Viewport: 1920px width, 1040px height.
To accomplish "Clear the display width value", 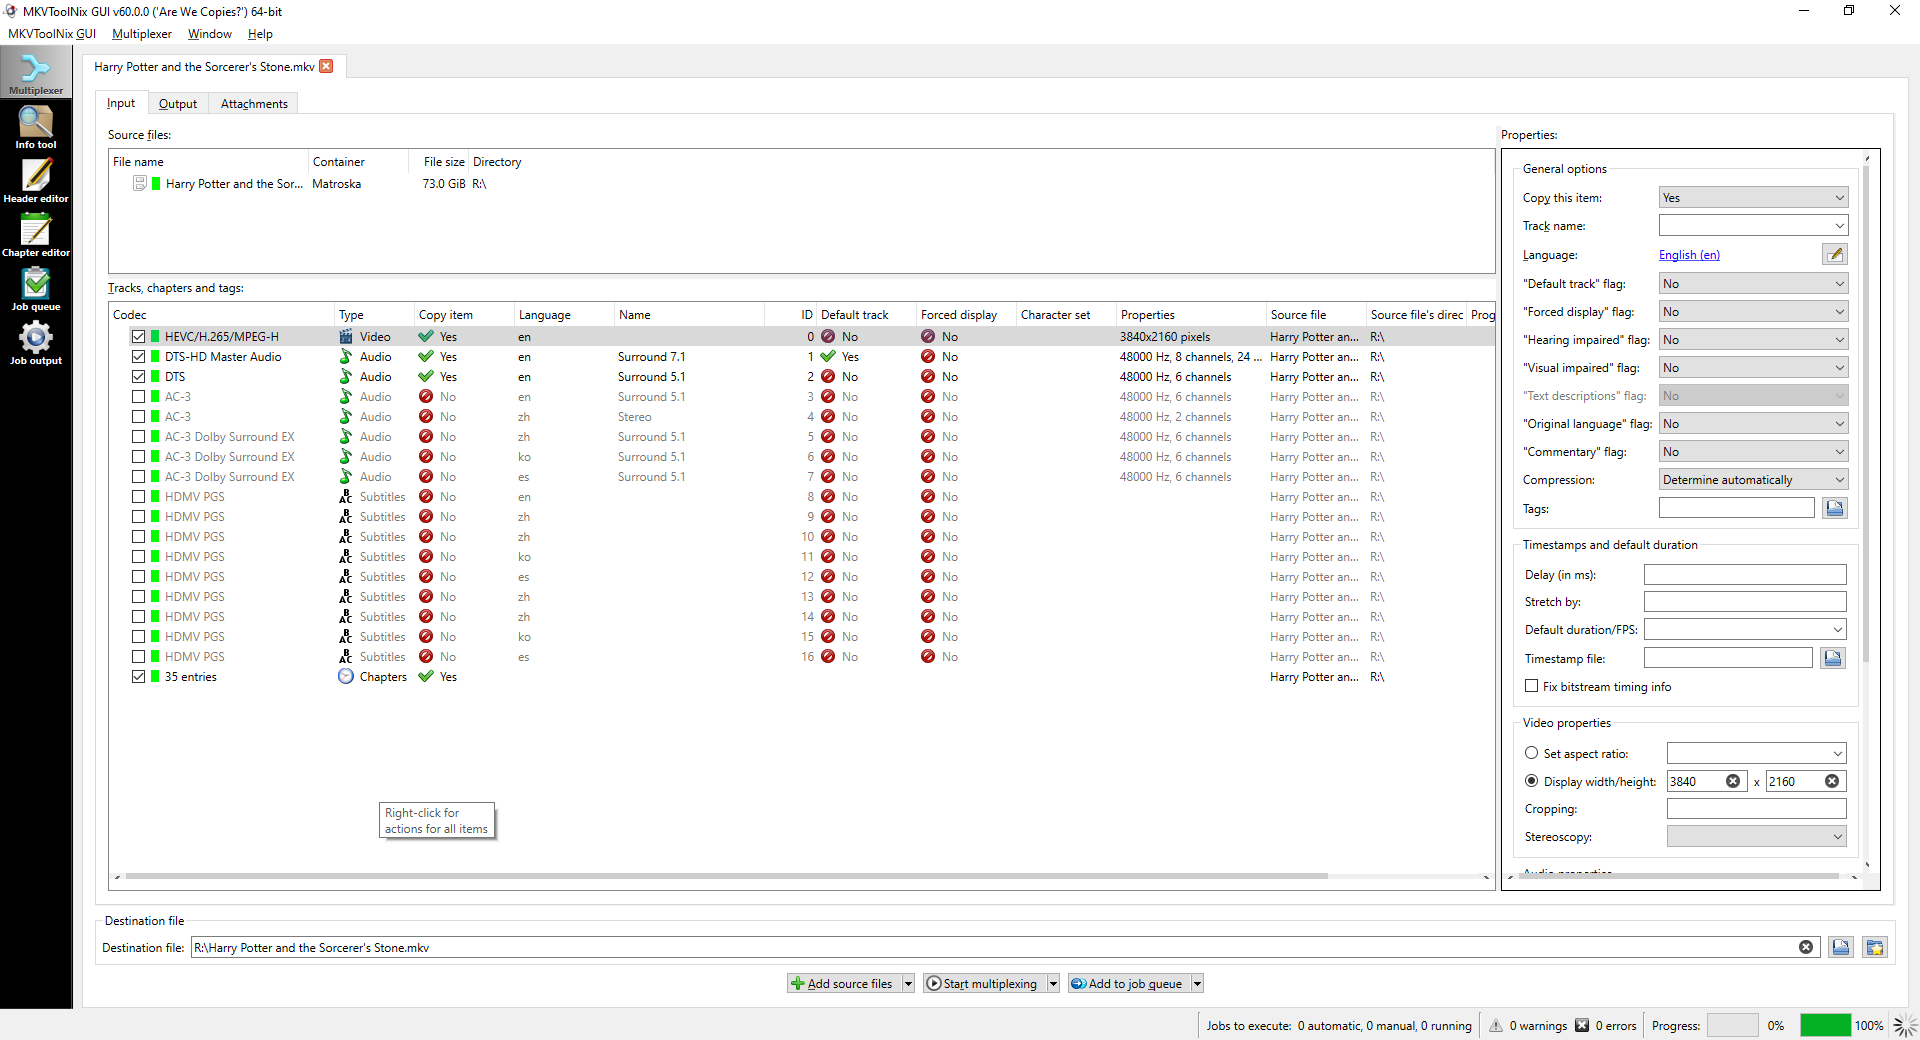I will (x=1733, y=781).
